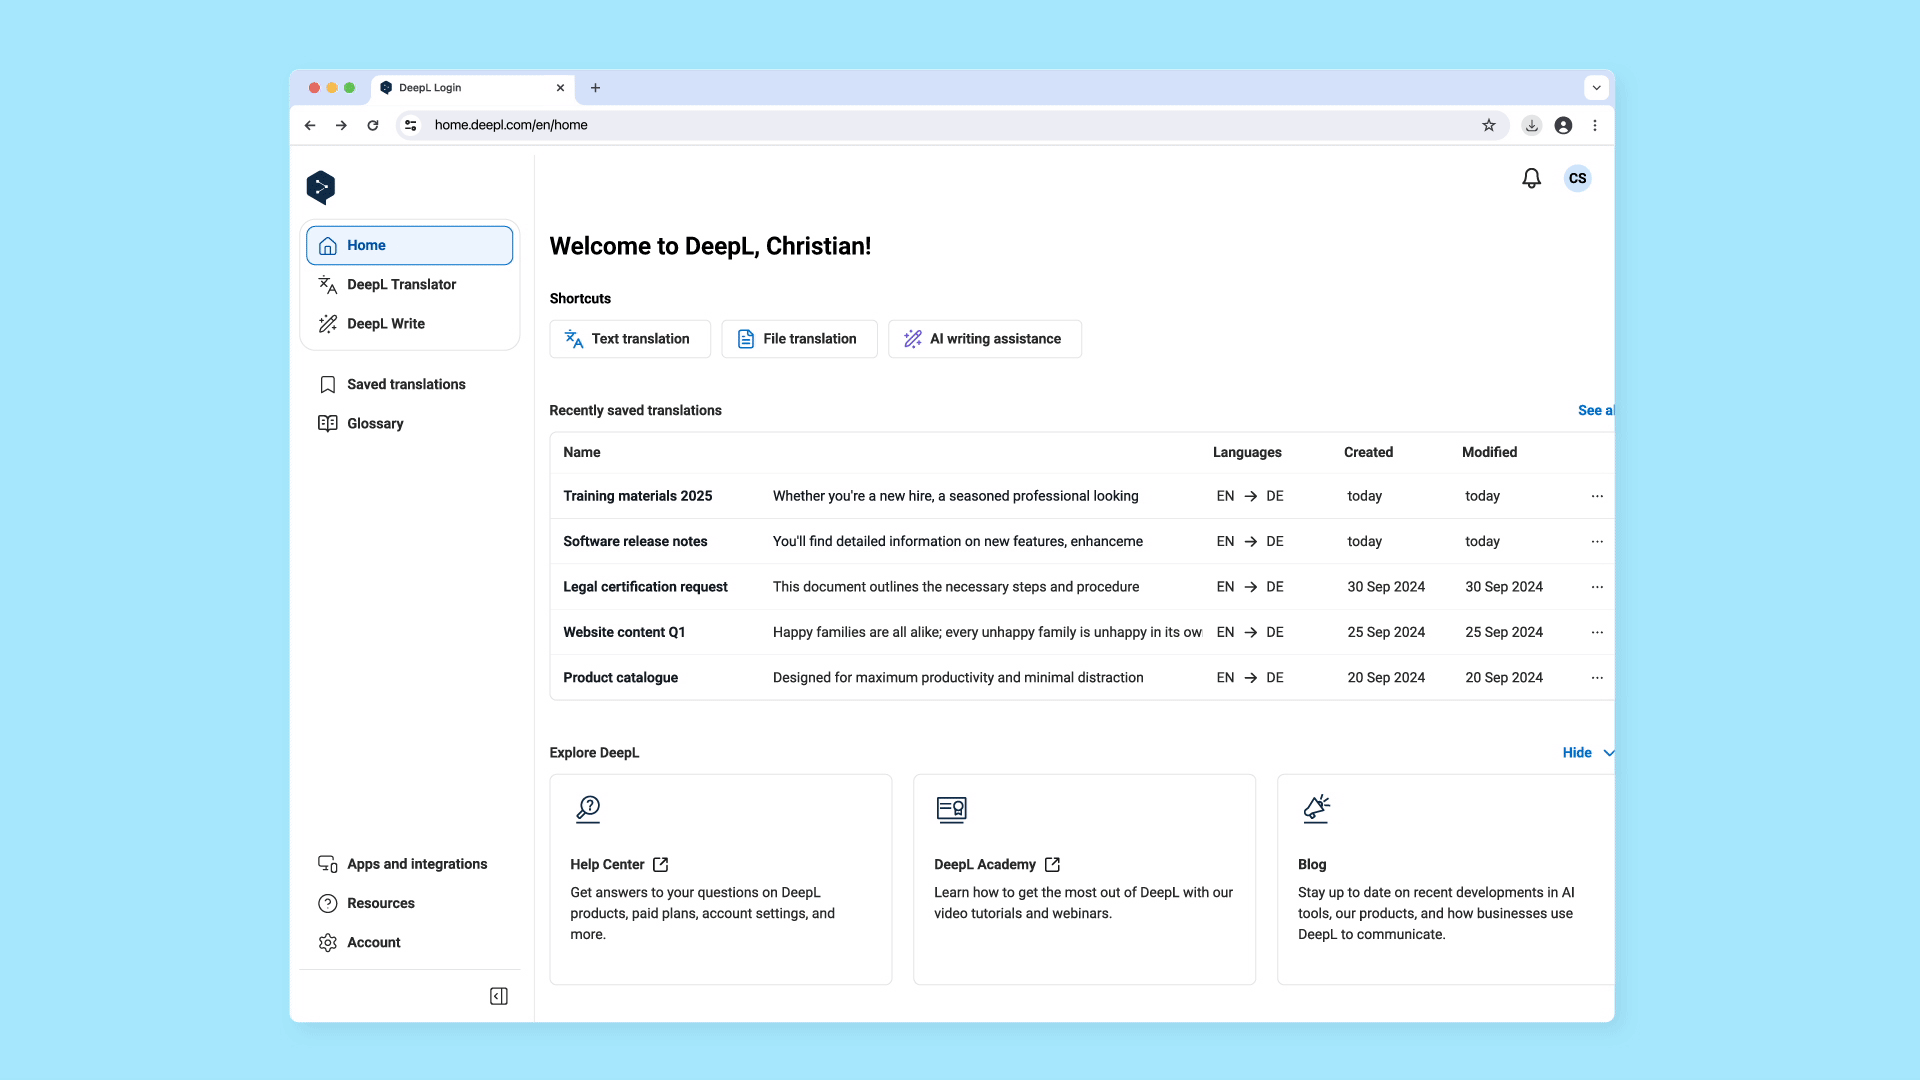The height and width of the screenshot is (1080, 1920).
Task: Open the CS user avatar menu
Action: (x=1577, y=178)
